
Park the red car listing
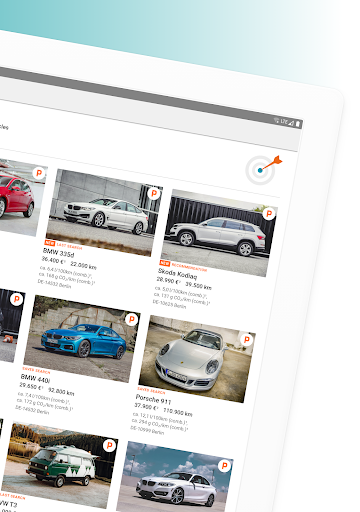point(39,173)
